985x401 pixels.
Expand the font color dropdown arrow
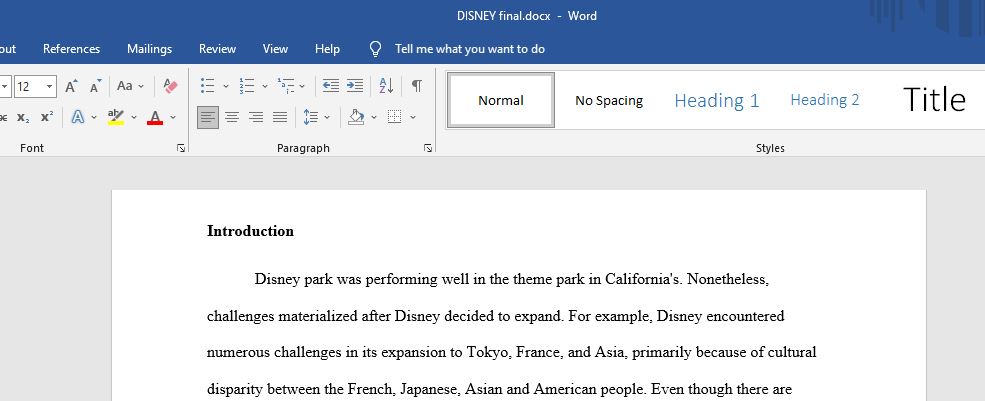173,118
